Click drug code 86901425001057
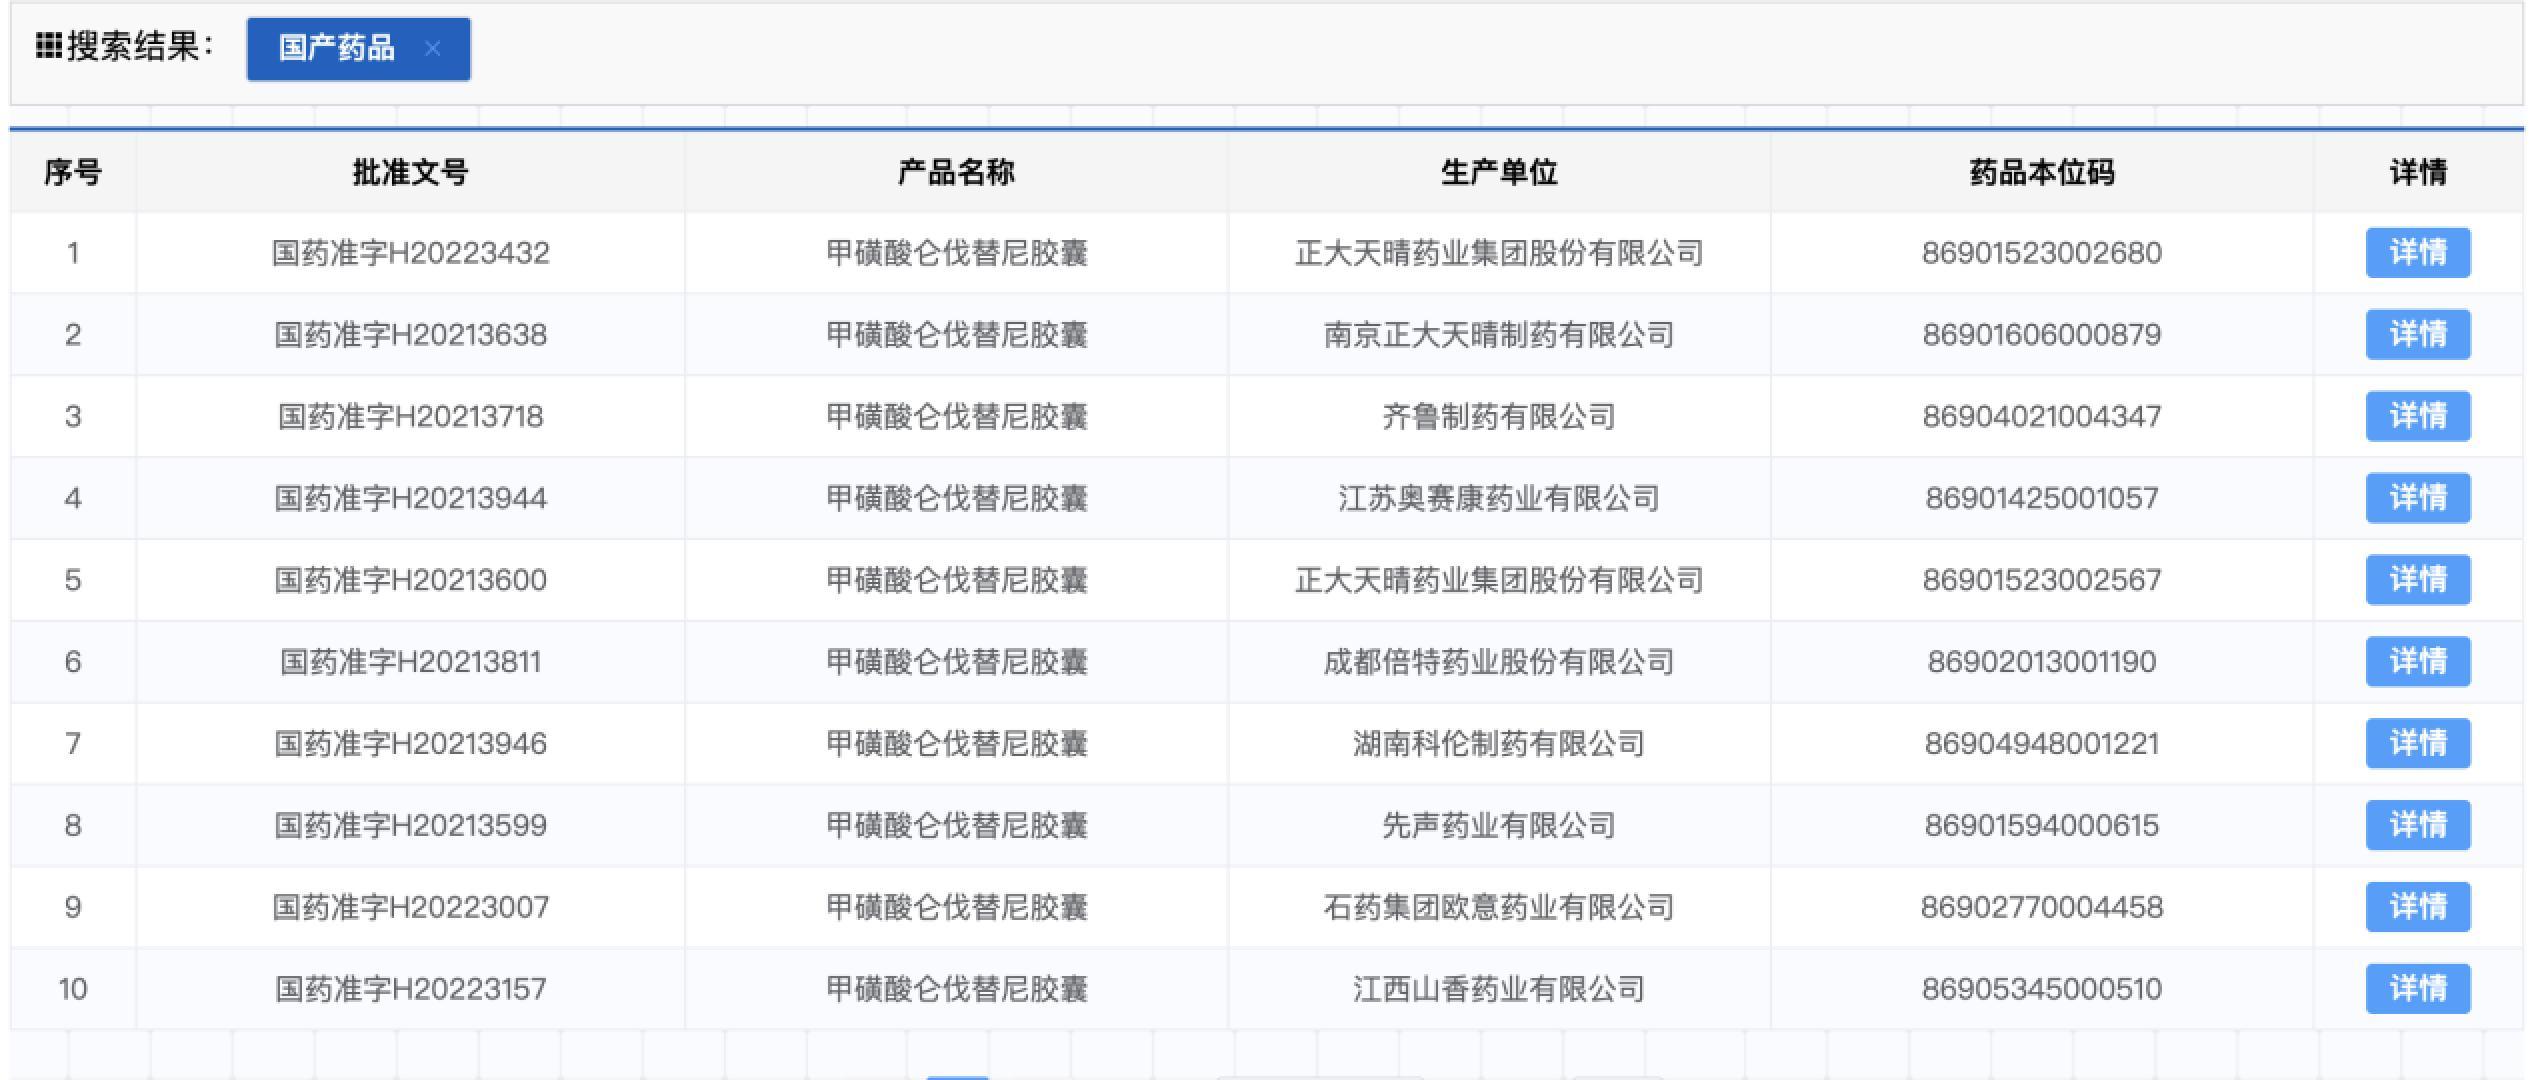2536x1080 pixels. click(x=2042, y=498)
